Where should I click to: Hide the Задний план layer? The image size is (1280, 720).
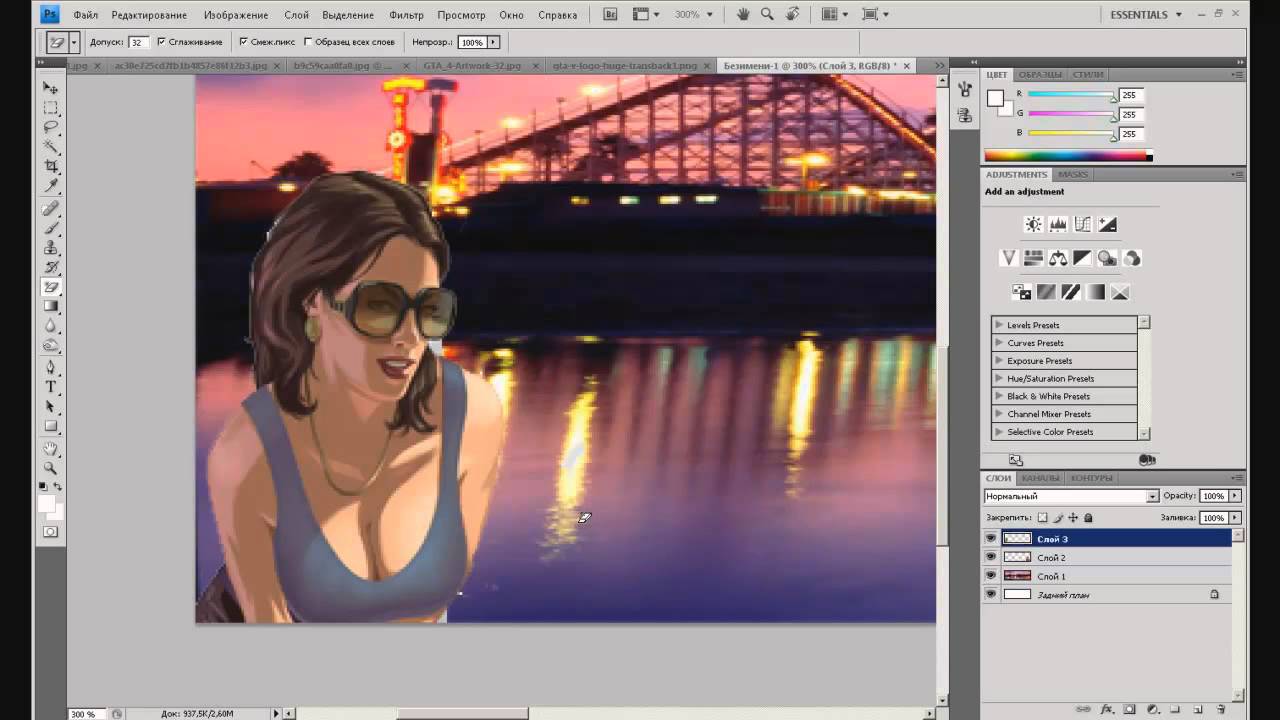click(x=991, y=594)
